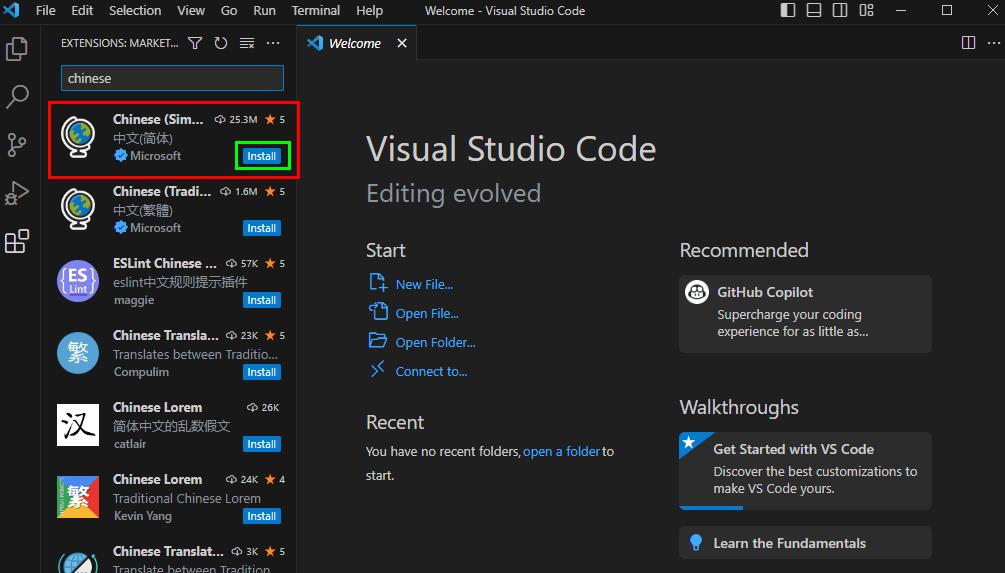Click Open File... link
Screen dimensions: 1005x573
click(x=427, y=313)
